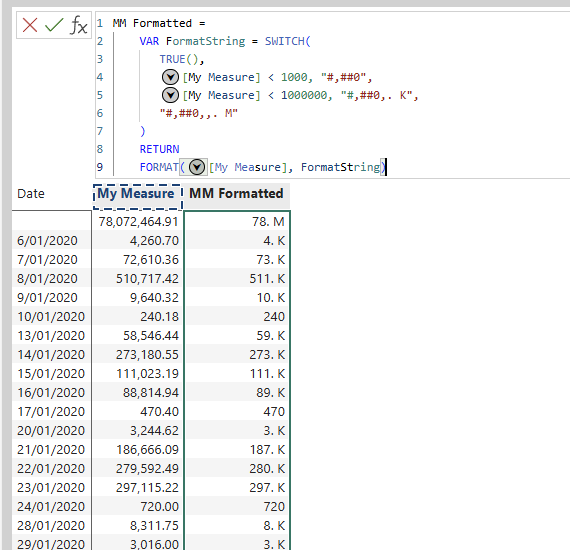Click the formatted value 4. K
Screen dimensions: 570x550
(274, 241)
